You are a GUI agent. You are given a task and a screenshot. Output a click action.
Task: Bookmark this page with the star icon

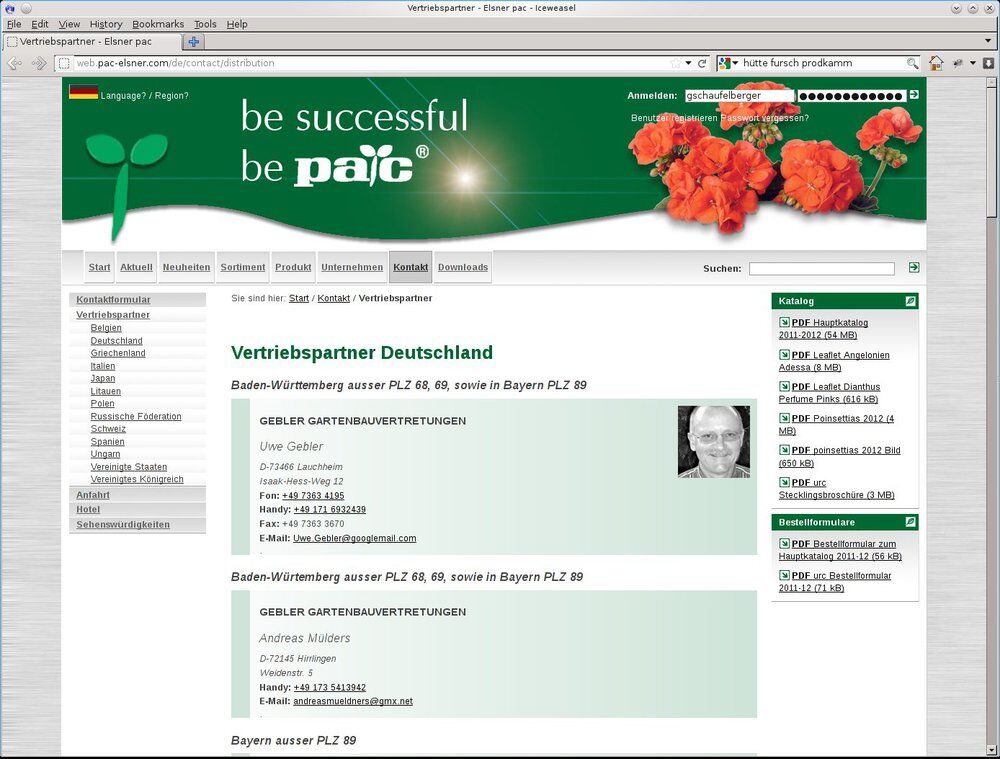pyautogui.click(x=675, y=63)
